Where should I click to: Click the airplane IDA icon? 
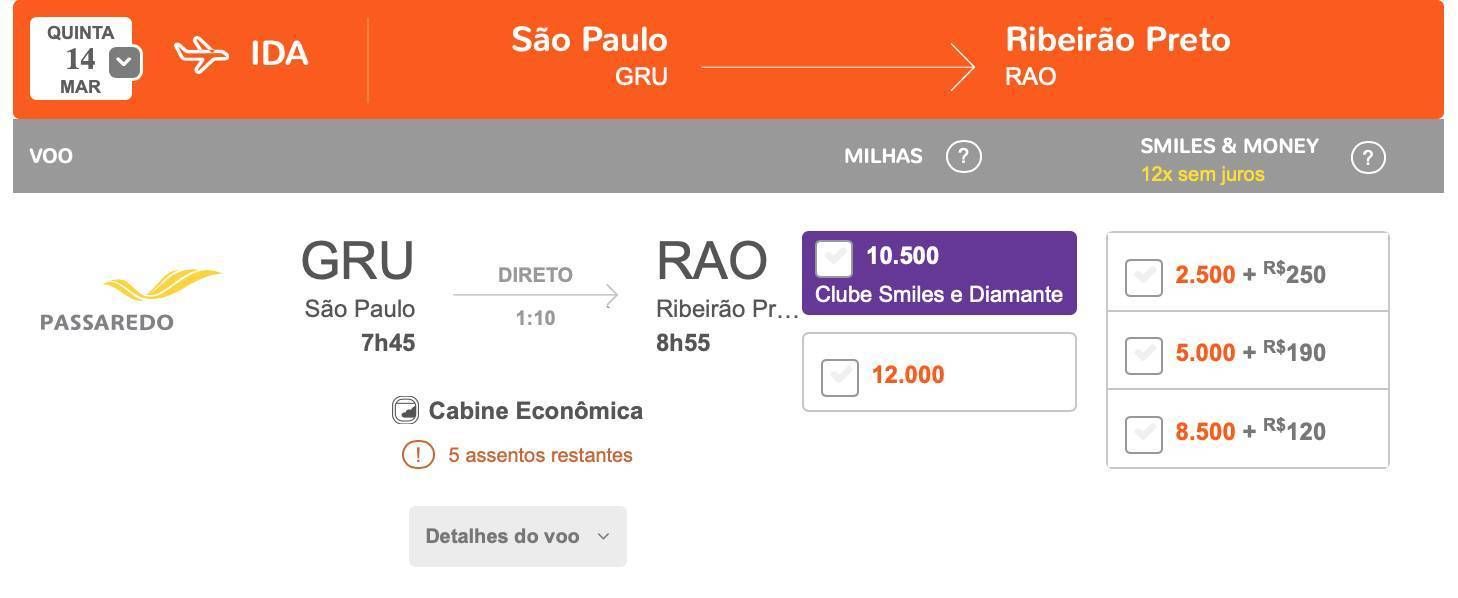tap(202, 55)
